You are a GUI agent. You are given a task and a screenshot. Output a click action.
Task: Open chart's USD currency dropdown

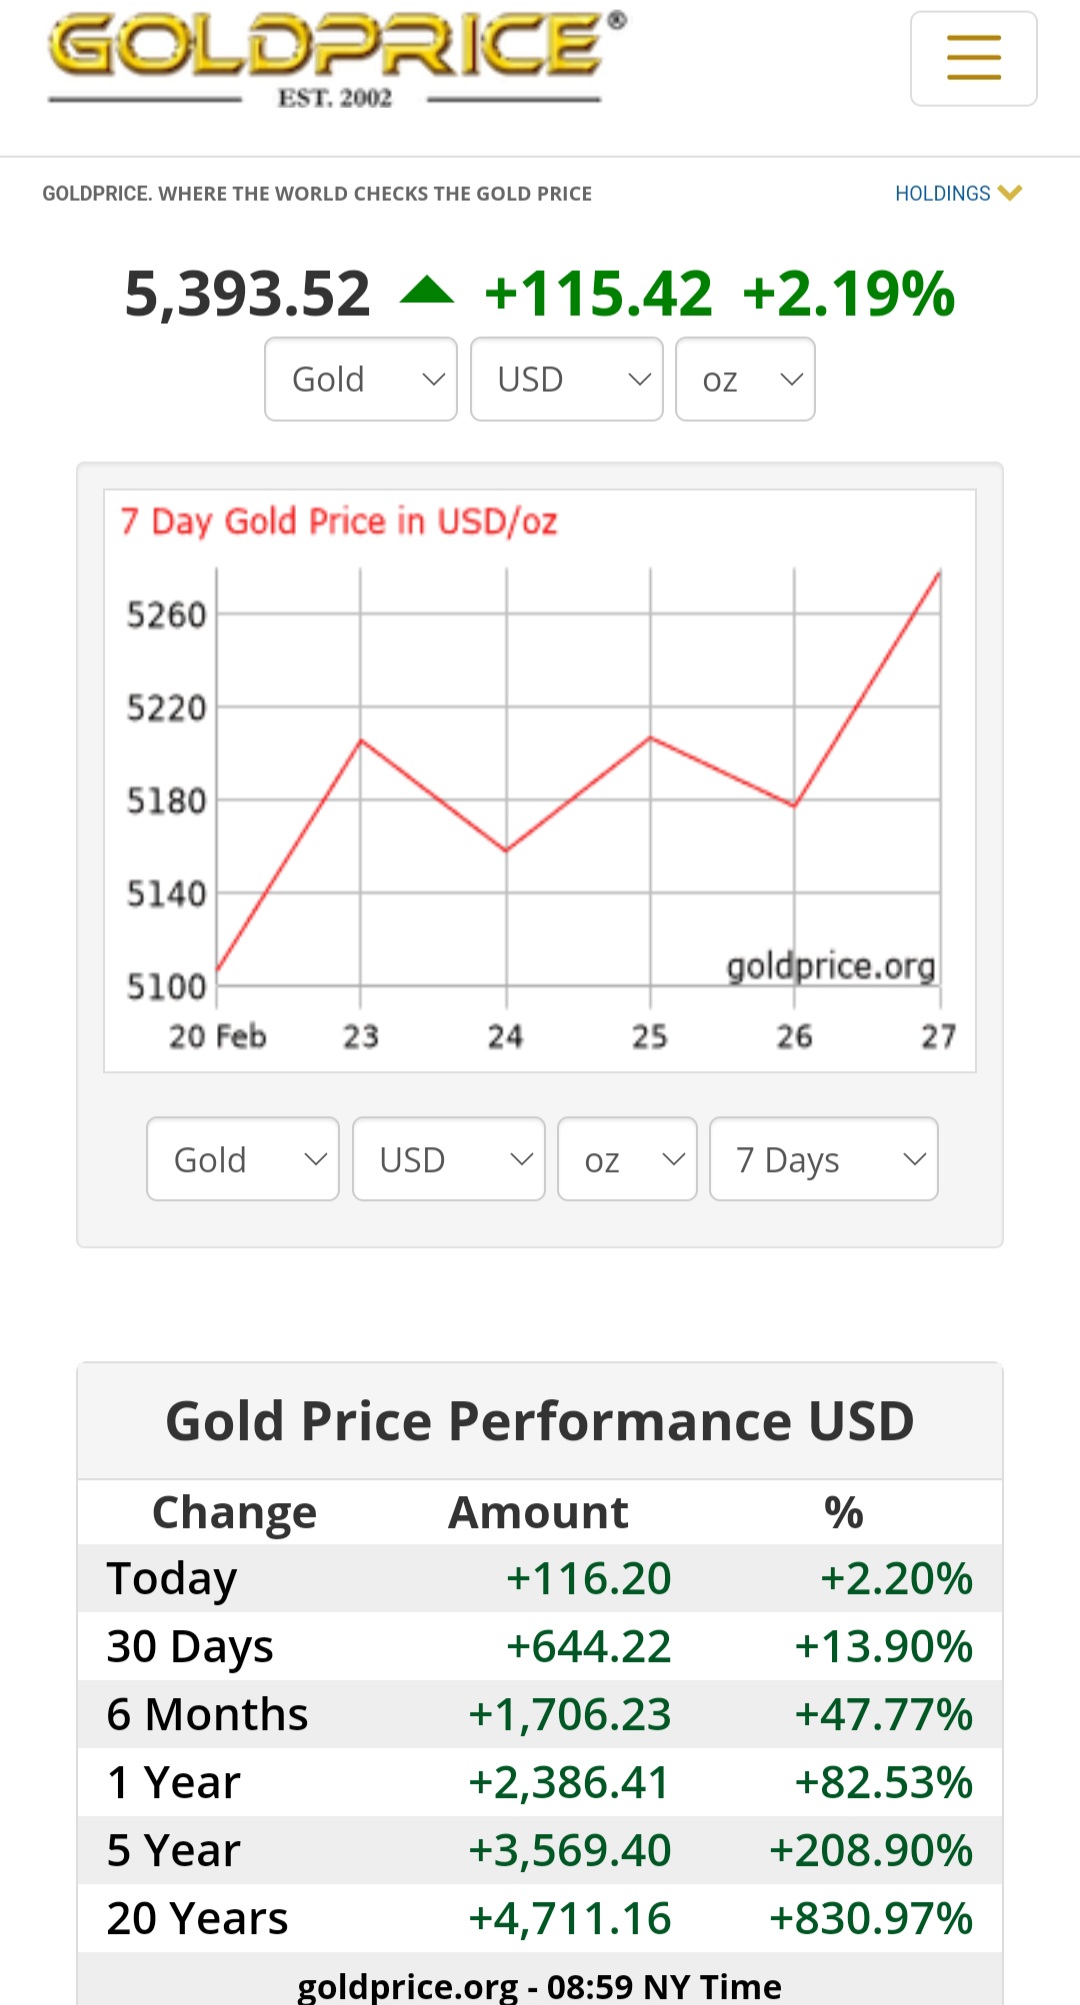click(448, 1159)
